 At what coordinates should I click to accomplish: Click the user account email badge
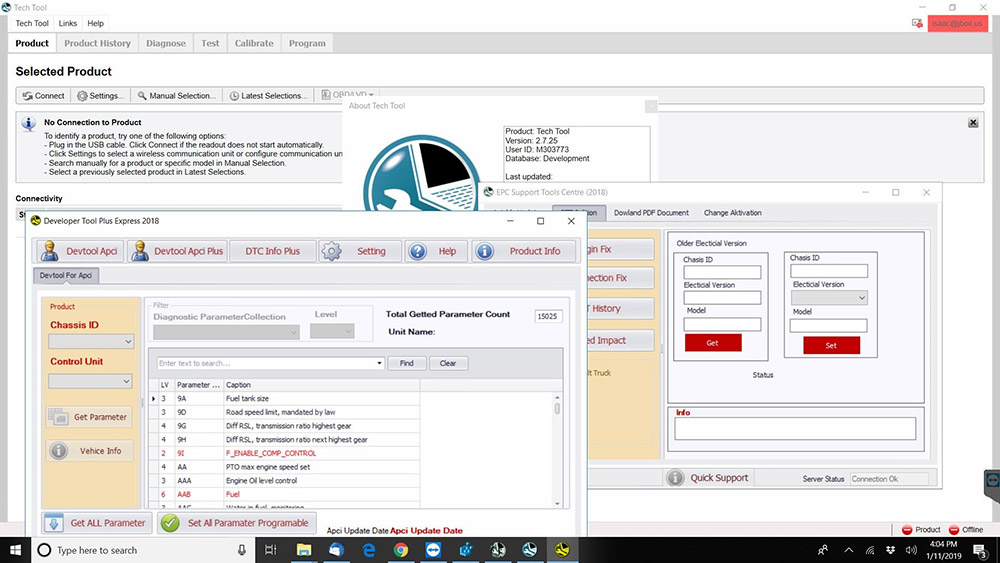(x=957, y=24)
